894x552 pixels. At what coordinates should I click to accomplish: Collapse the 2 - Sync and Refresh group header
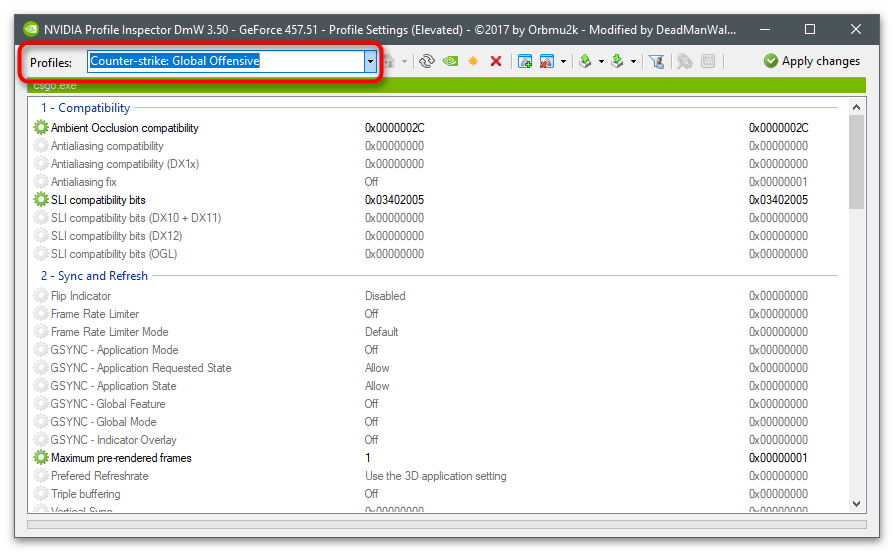(x=94, y=276)
